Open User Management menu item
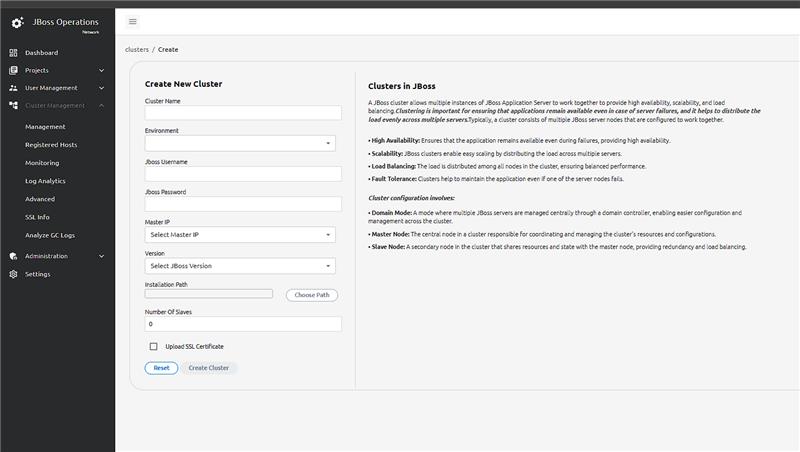Viewport: 800px width, 452px height. click(x=51, y=88)
